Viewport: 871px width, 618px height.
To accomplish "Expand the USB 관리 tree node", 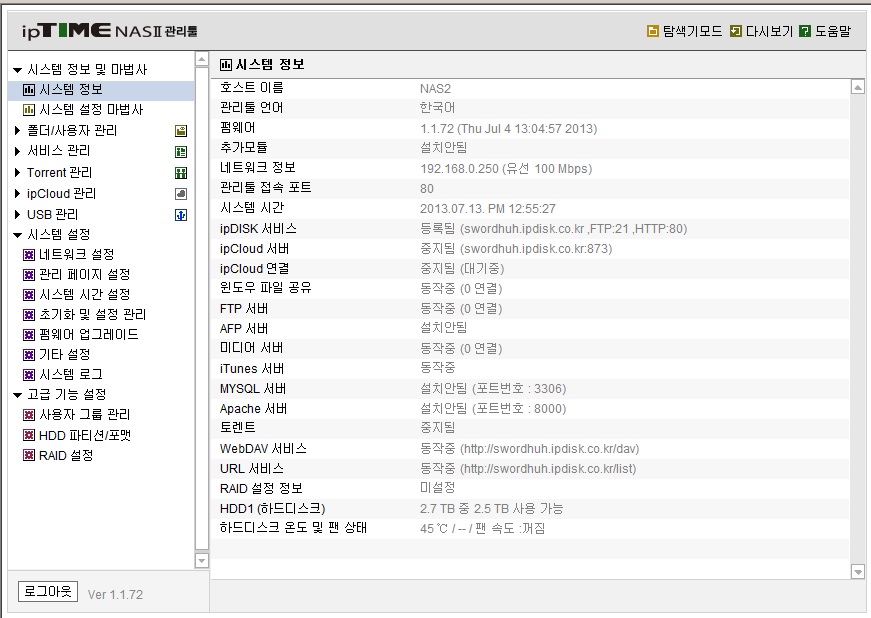I will point(17,214).
